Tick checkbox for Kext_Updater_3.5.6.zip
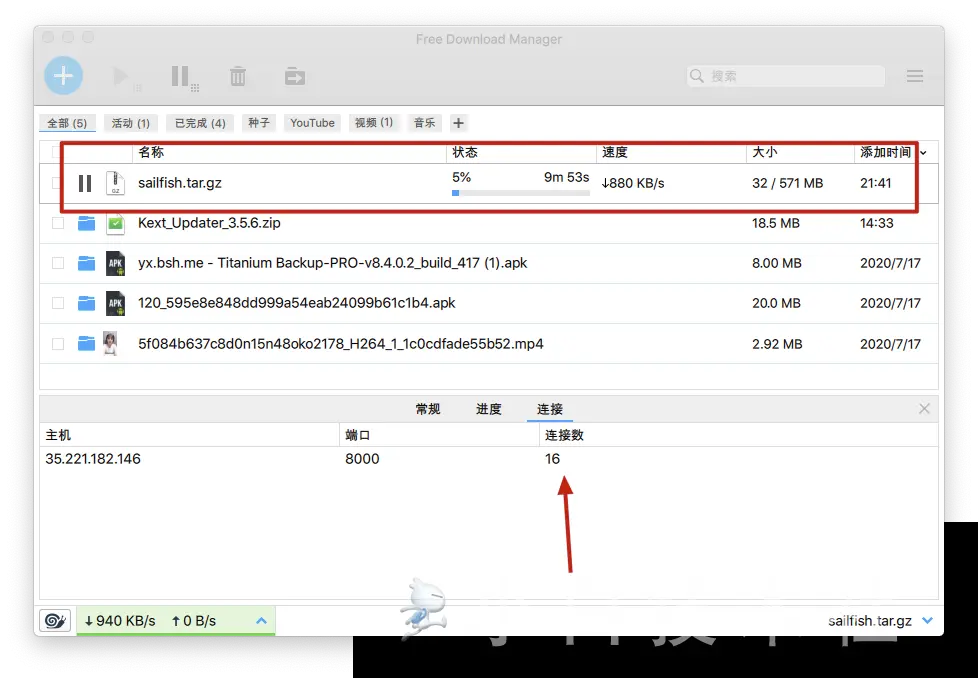This screenshot has width=978, height=678. pyautogui.click(x=58, y=223)
